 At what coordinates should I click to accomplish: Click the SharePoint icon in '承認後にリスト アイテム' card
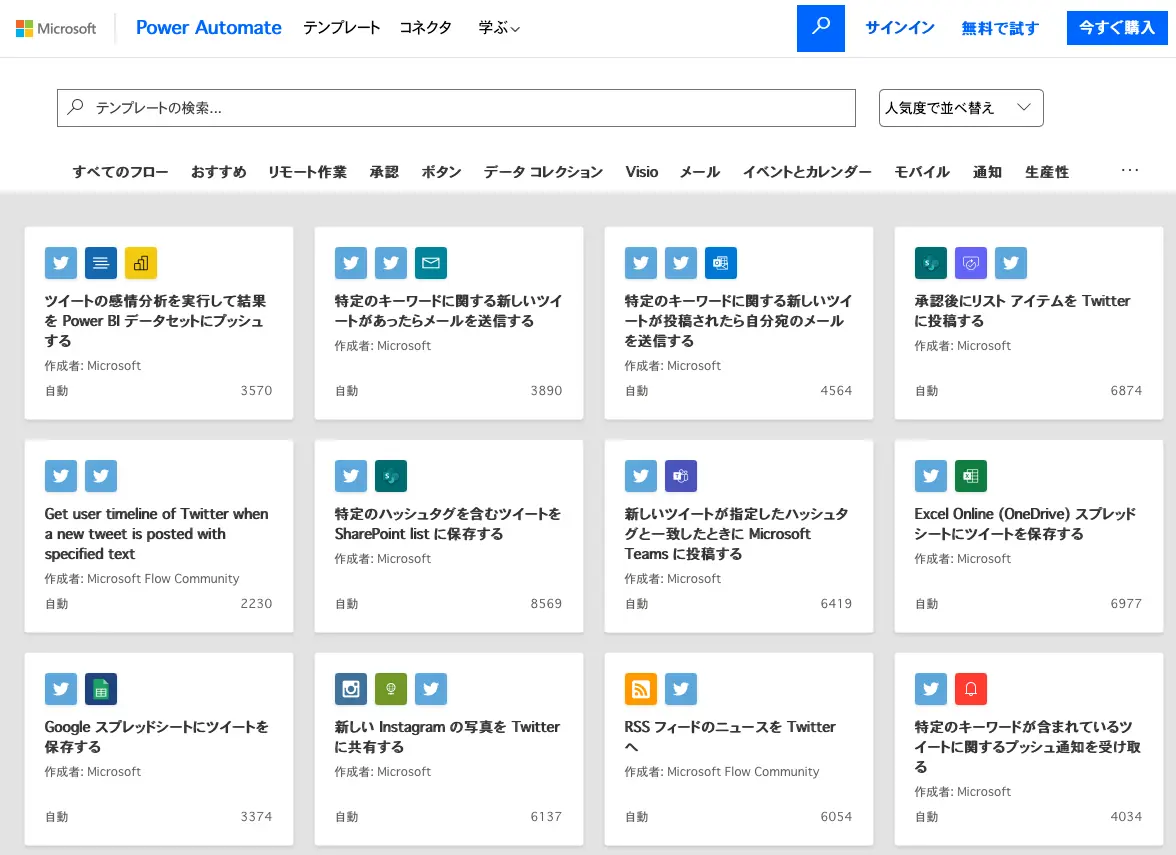[931, 263]
